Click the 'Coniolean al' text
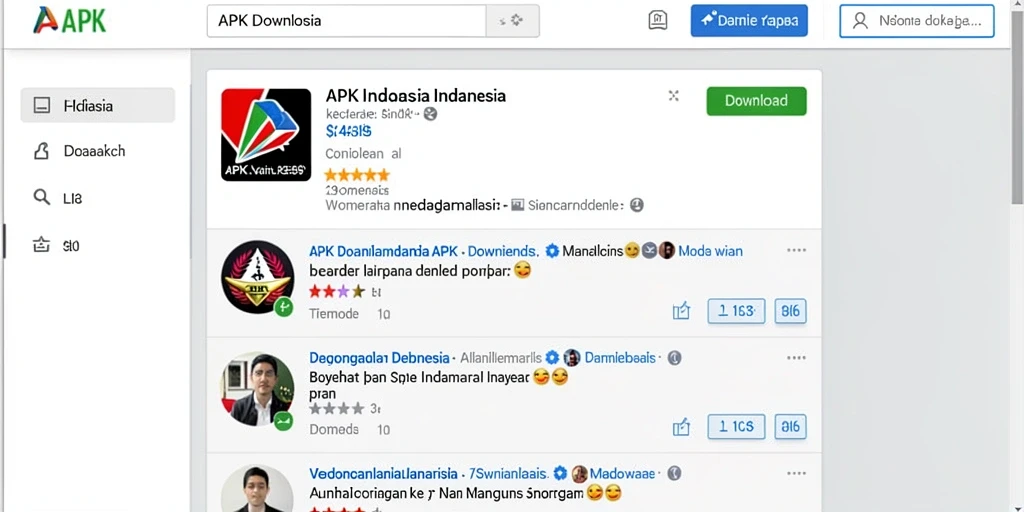 coord(363,154)
